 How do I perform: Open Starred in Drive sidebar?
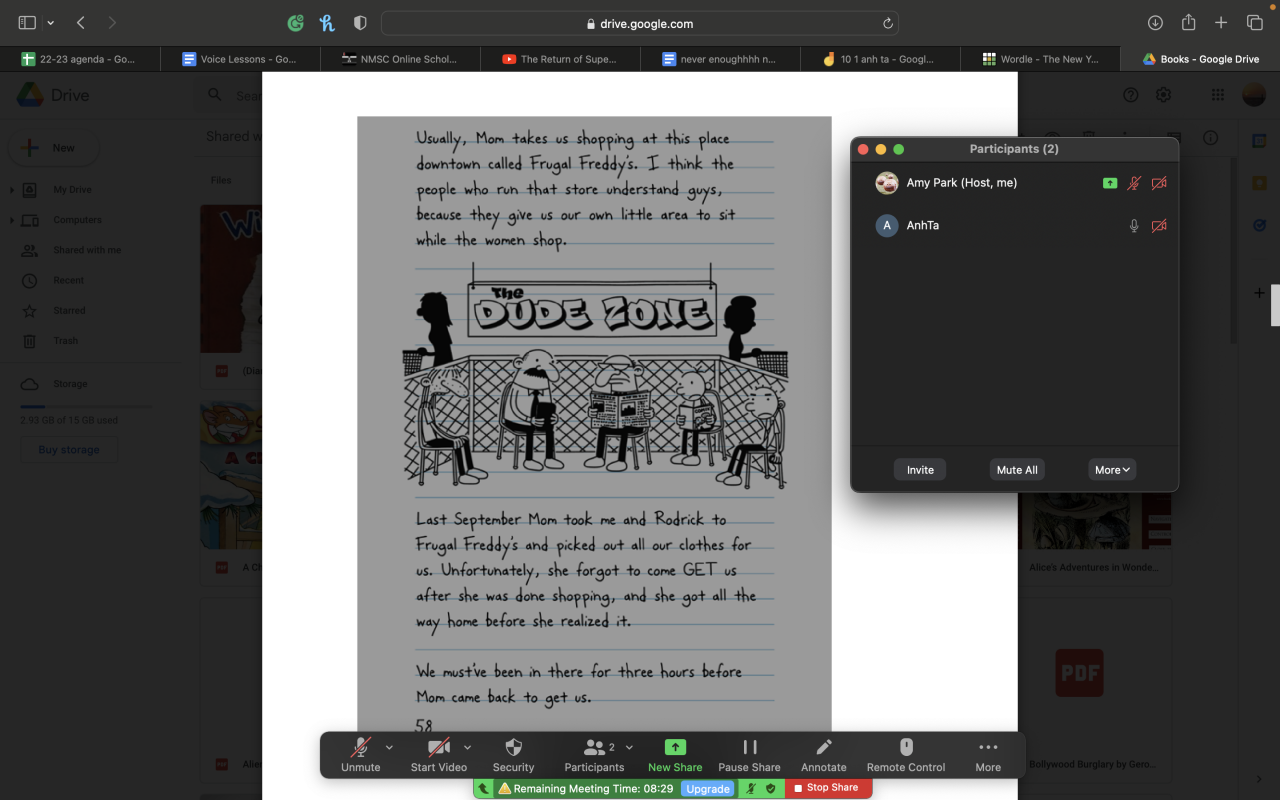tap(69, 310)
